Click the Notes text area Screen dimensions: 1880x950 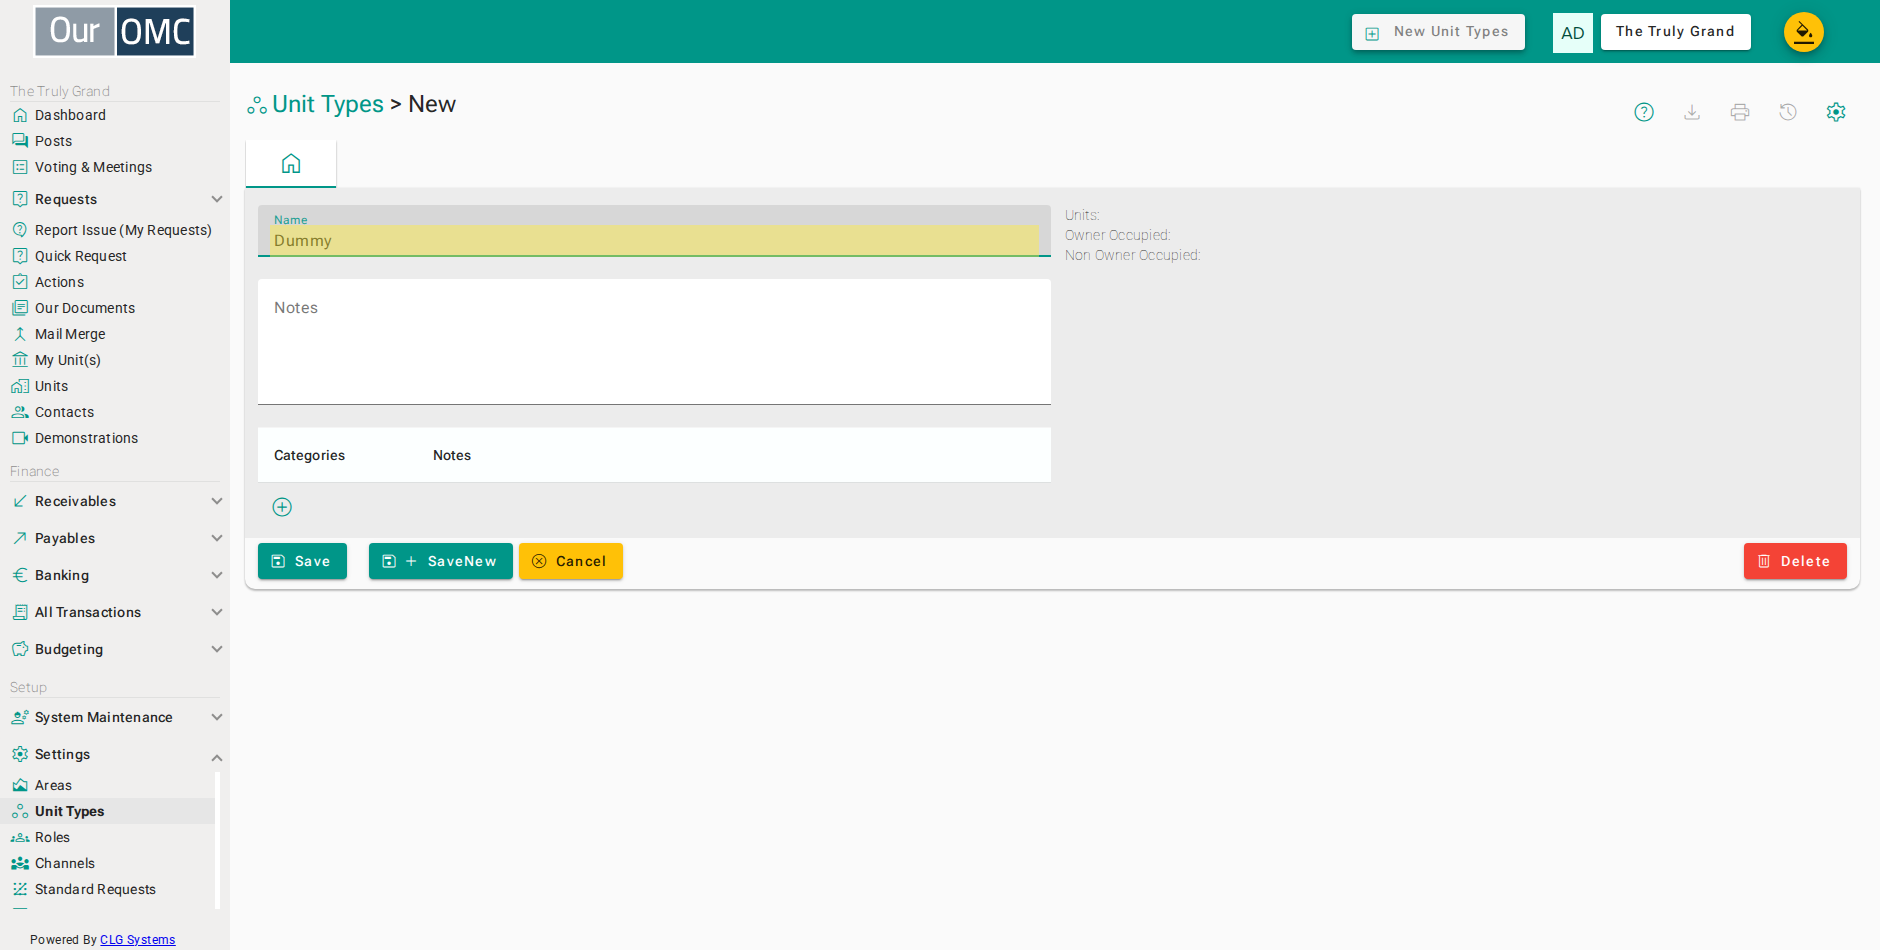(654, 342)
